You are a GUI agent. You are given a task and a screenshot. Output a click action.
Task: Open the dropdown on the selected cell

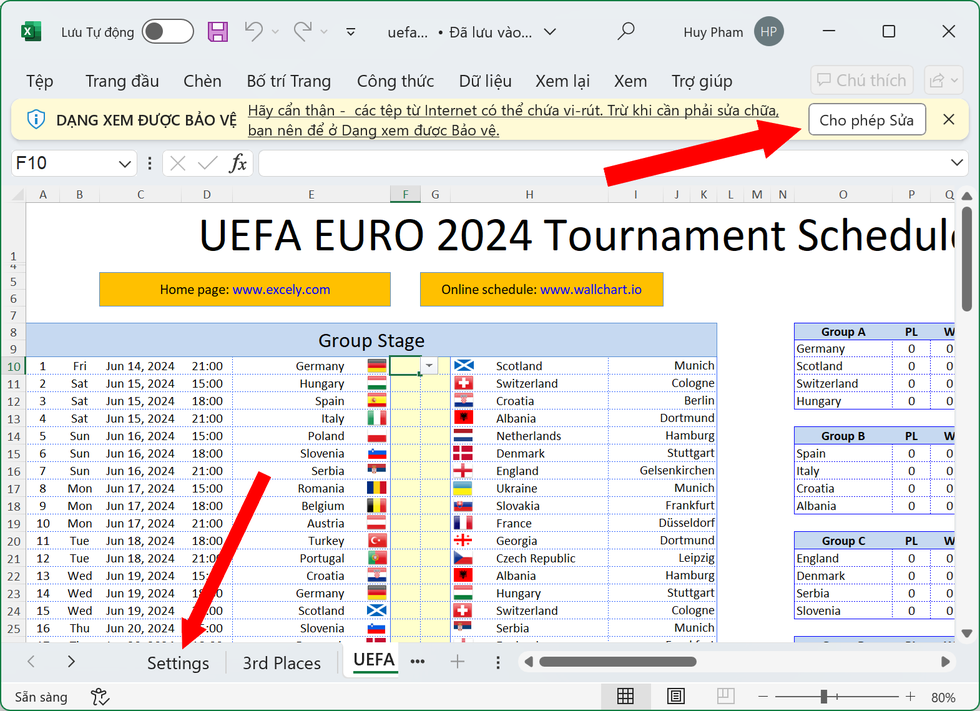click(x=429, y=365)
